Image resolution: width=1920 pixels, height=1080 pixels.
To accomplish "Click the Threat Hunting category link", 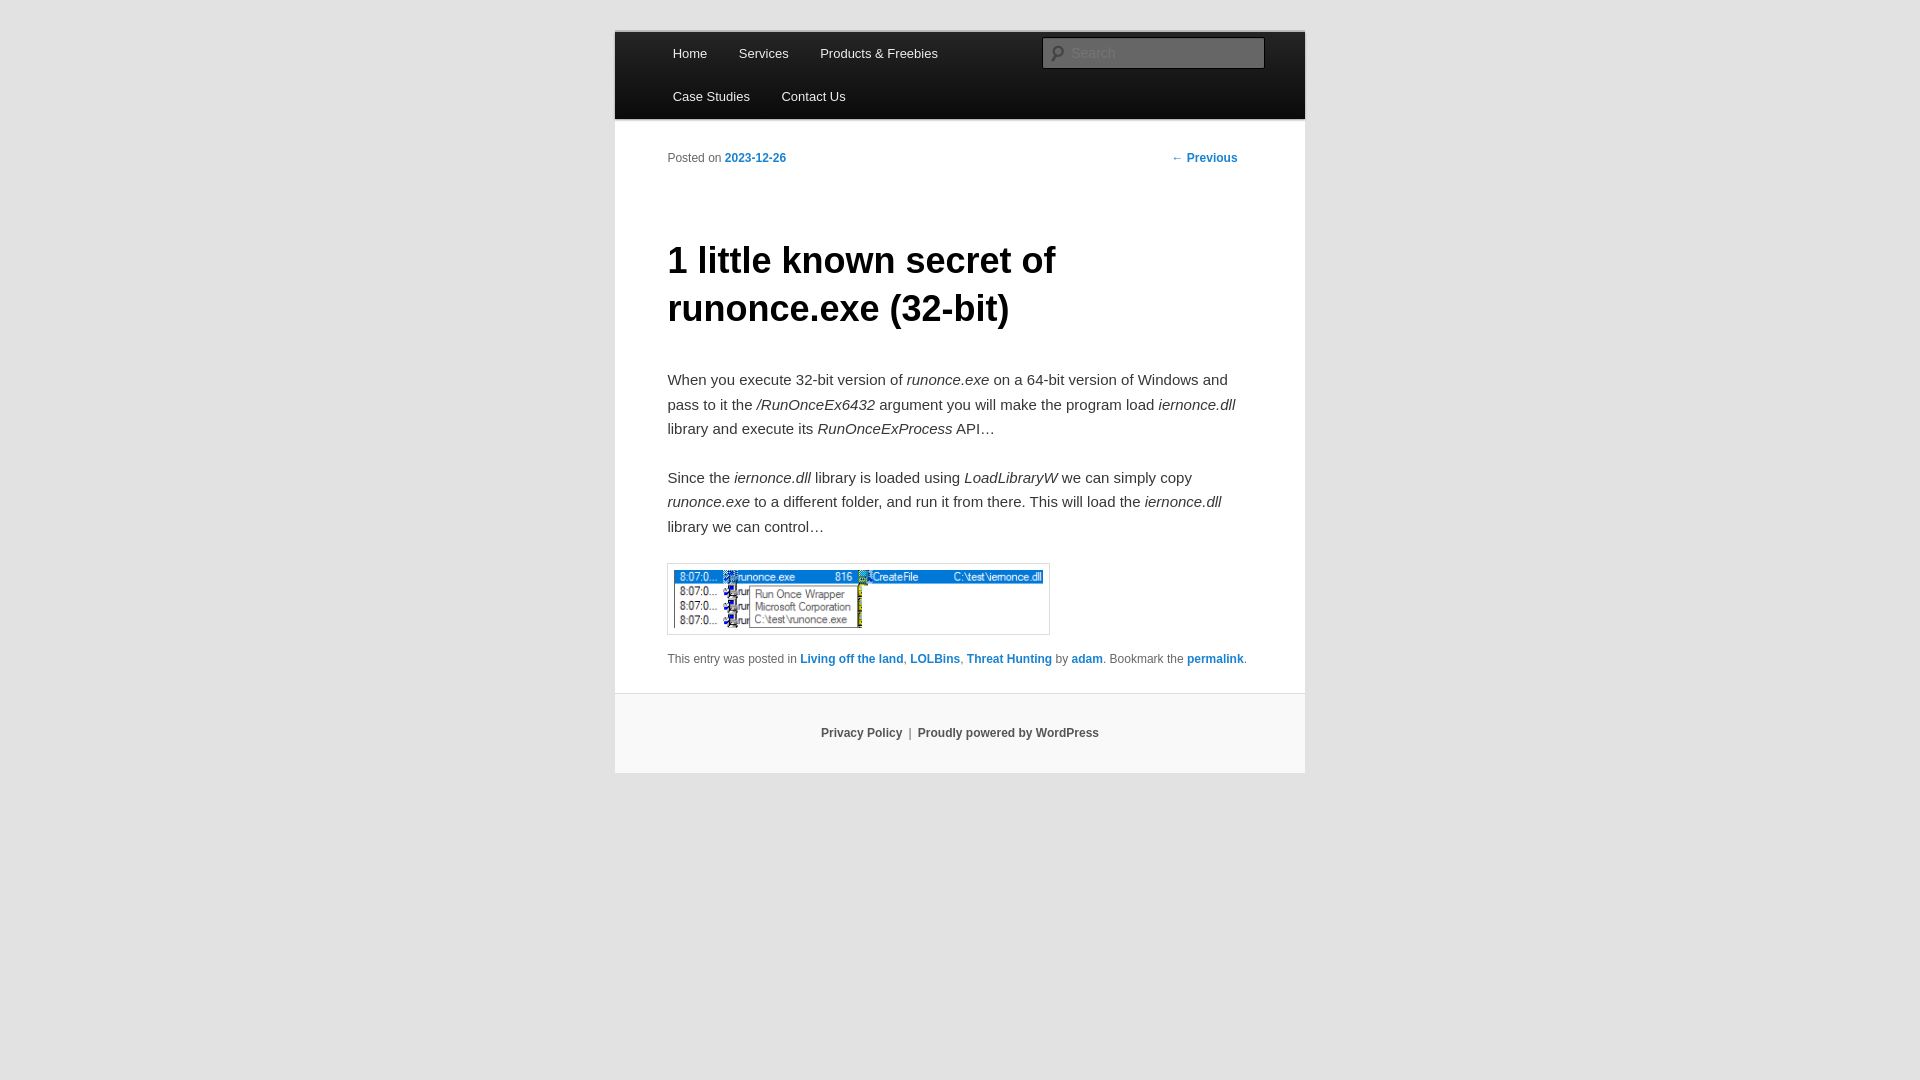I will (x=1009, y=658).
